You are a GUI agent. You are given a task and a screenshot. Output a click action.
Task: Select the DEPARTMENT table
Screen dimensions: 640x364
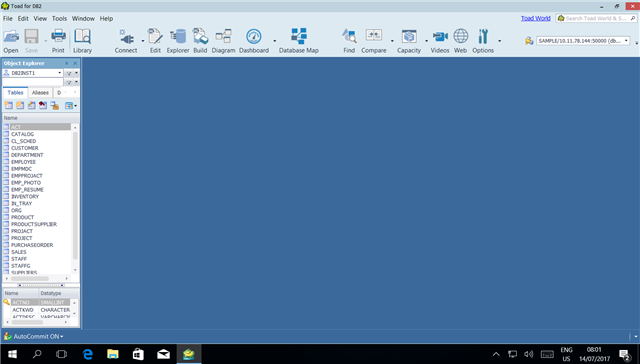(x=27, y=155)
